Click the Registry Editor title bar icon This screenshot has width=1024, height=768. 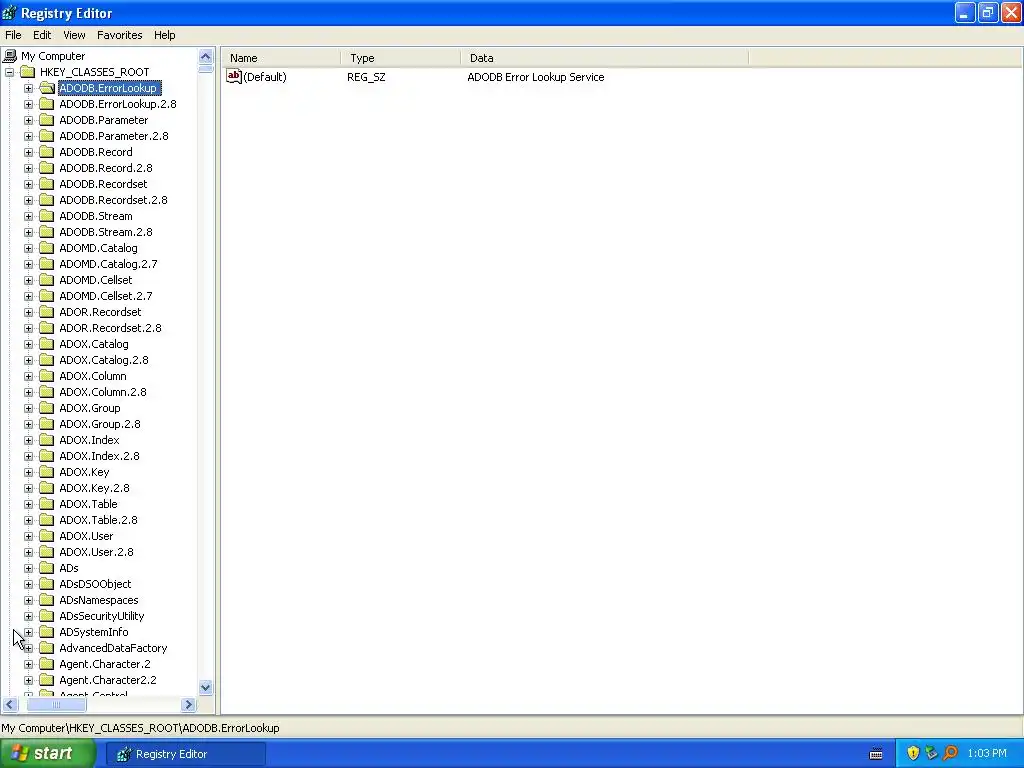pos(10,12)
